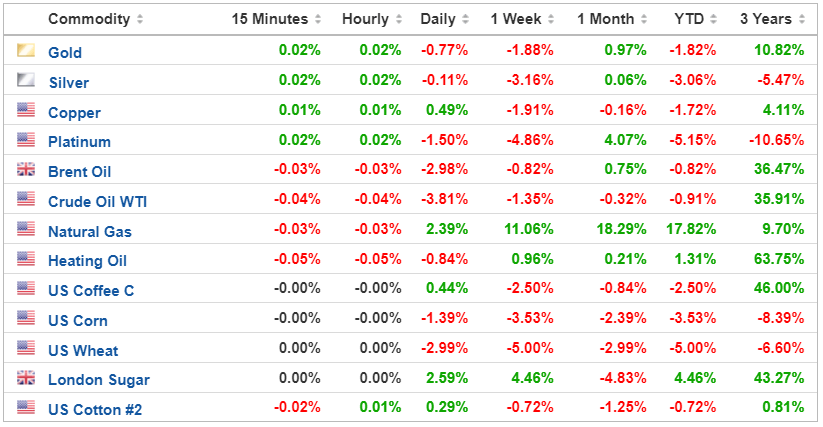
Task: Click the UK flag beside Brent Oil
Action: click(26, 171)
